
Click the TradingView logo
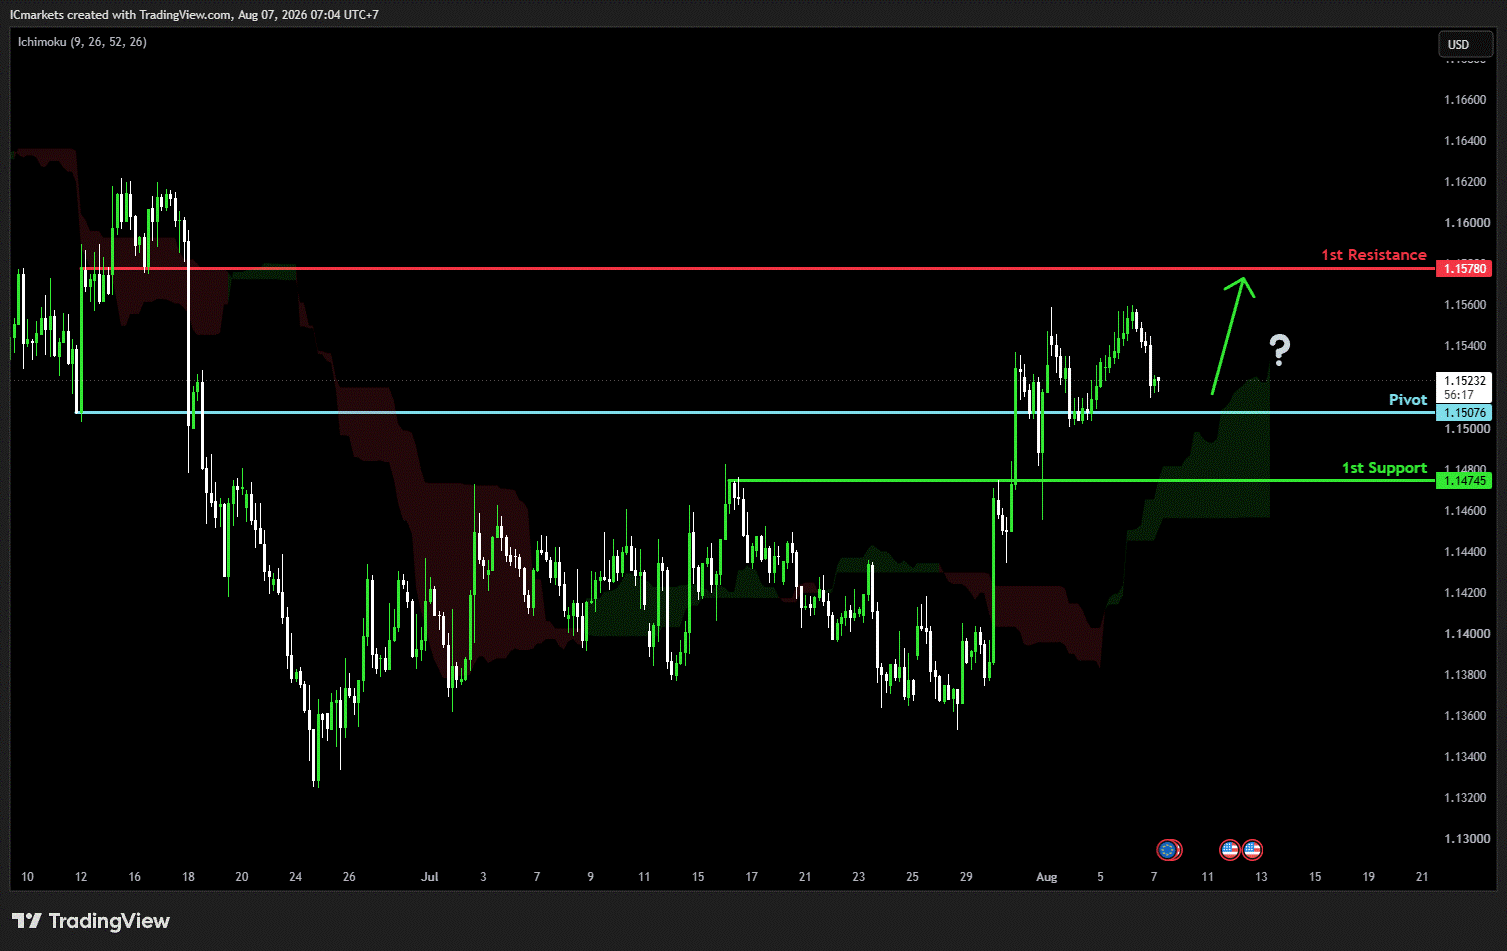click(91, 921)
